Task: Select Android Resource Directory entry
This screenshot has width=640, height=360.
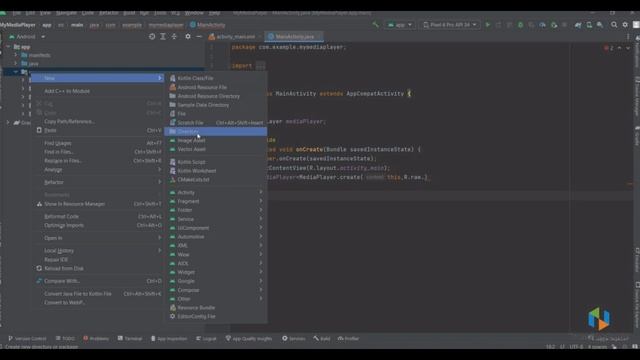Action: (216, 96)
